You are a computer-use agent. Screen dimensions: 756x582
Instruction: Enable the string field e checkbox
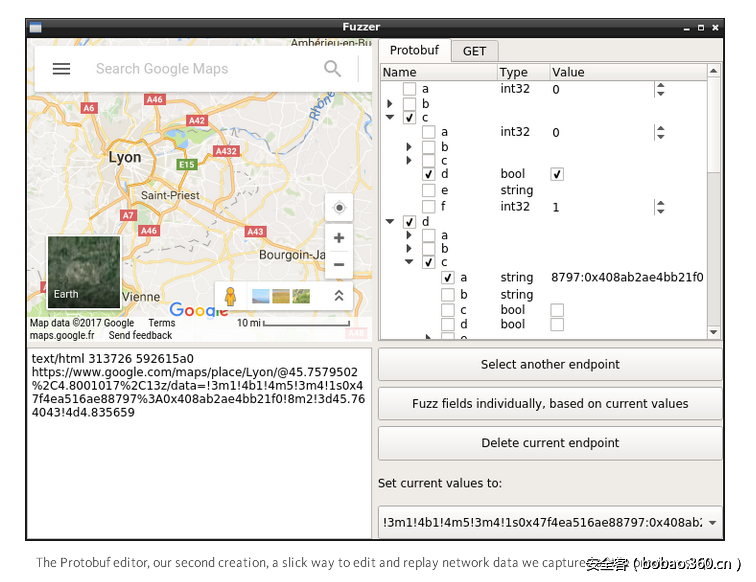[x=428, y=190]
